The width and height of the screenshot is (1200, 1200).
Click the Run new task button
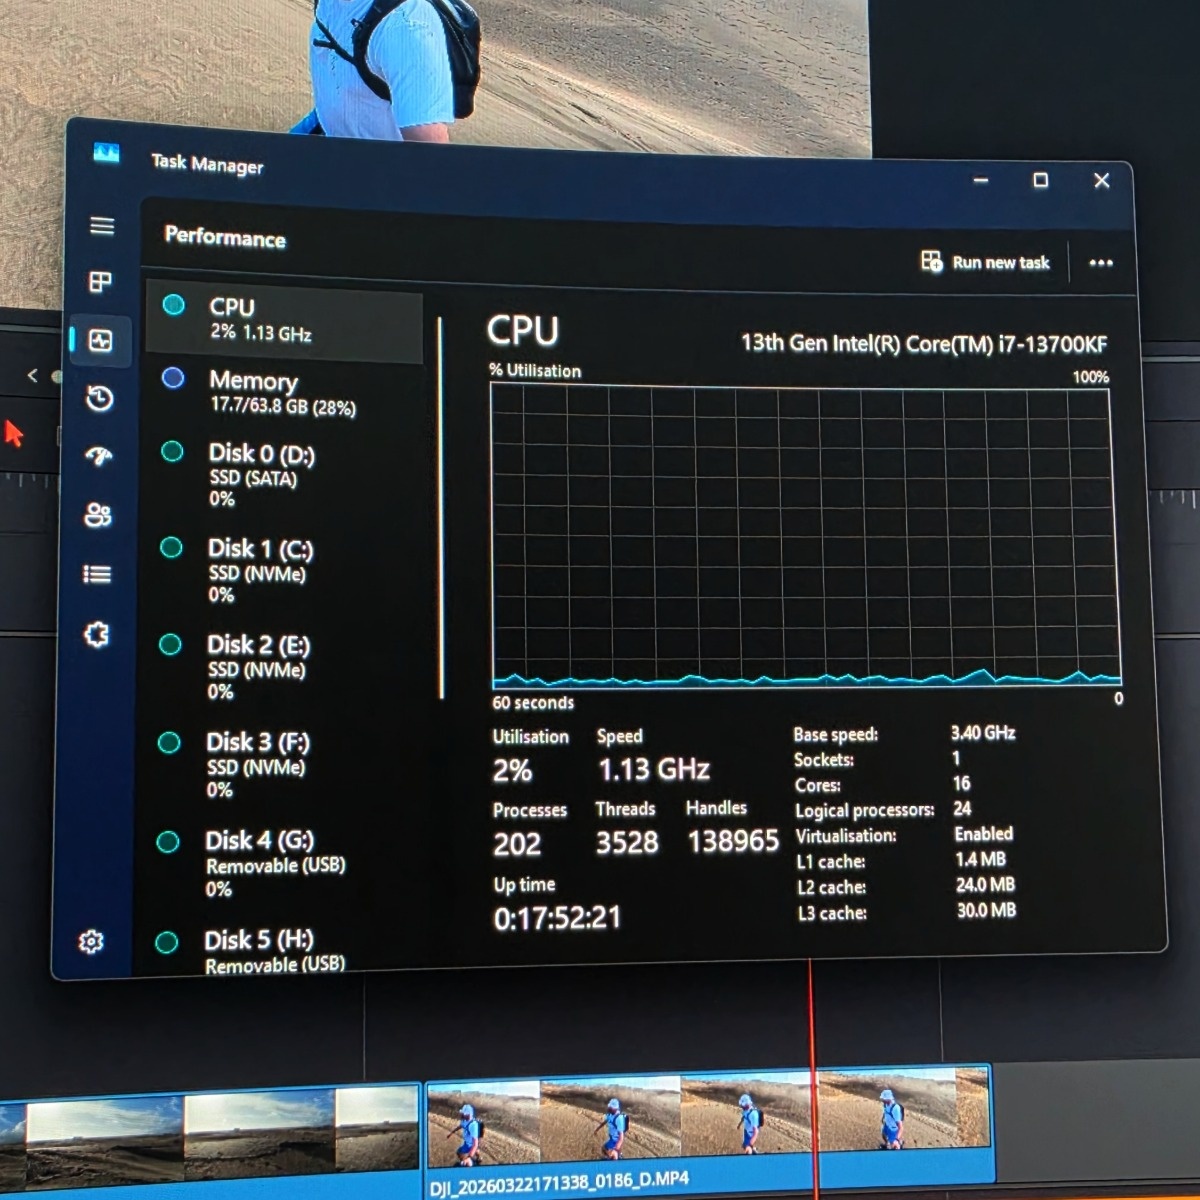pos(985,262)
